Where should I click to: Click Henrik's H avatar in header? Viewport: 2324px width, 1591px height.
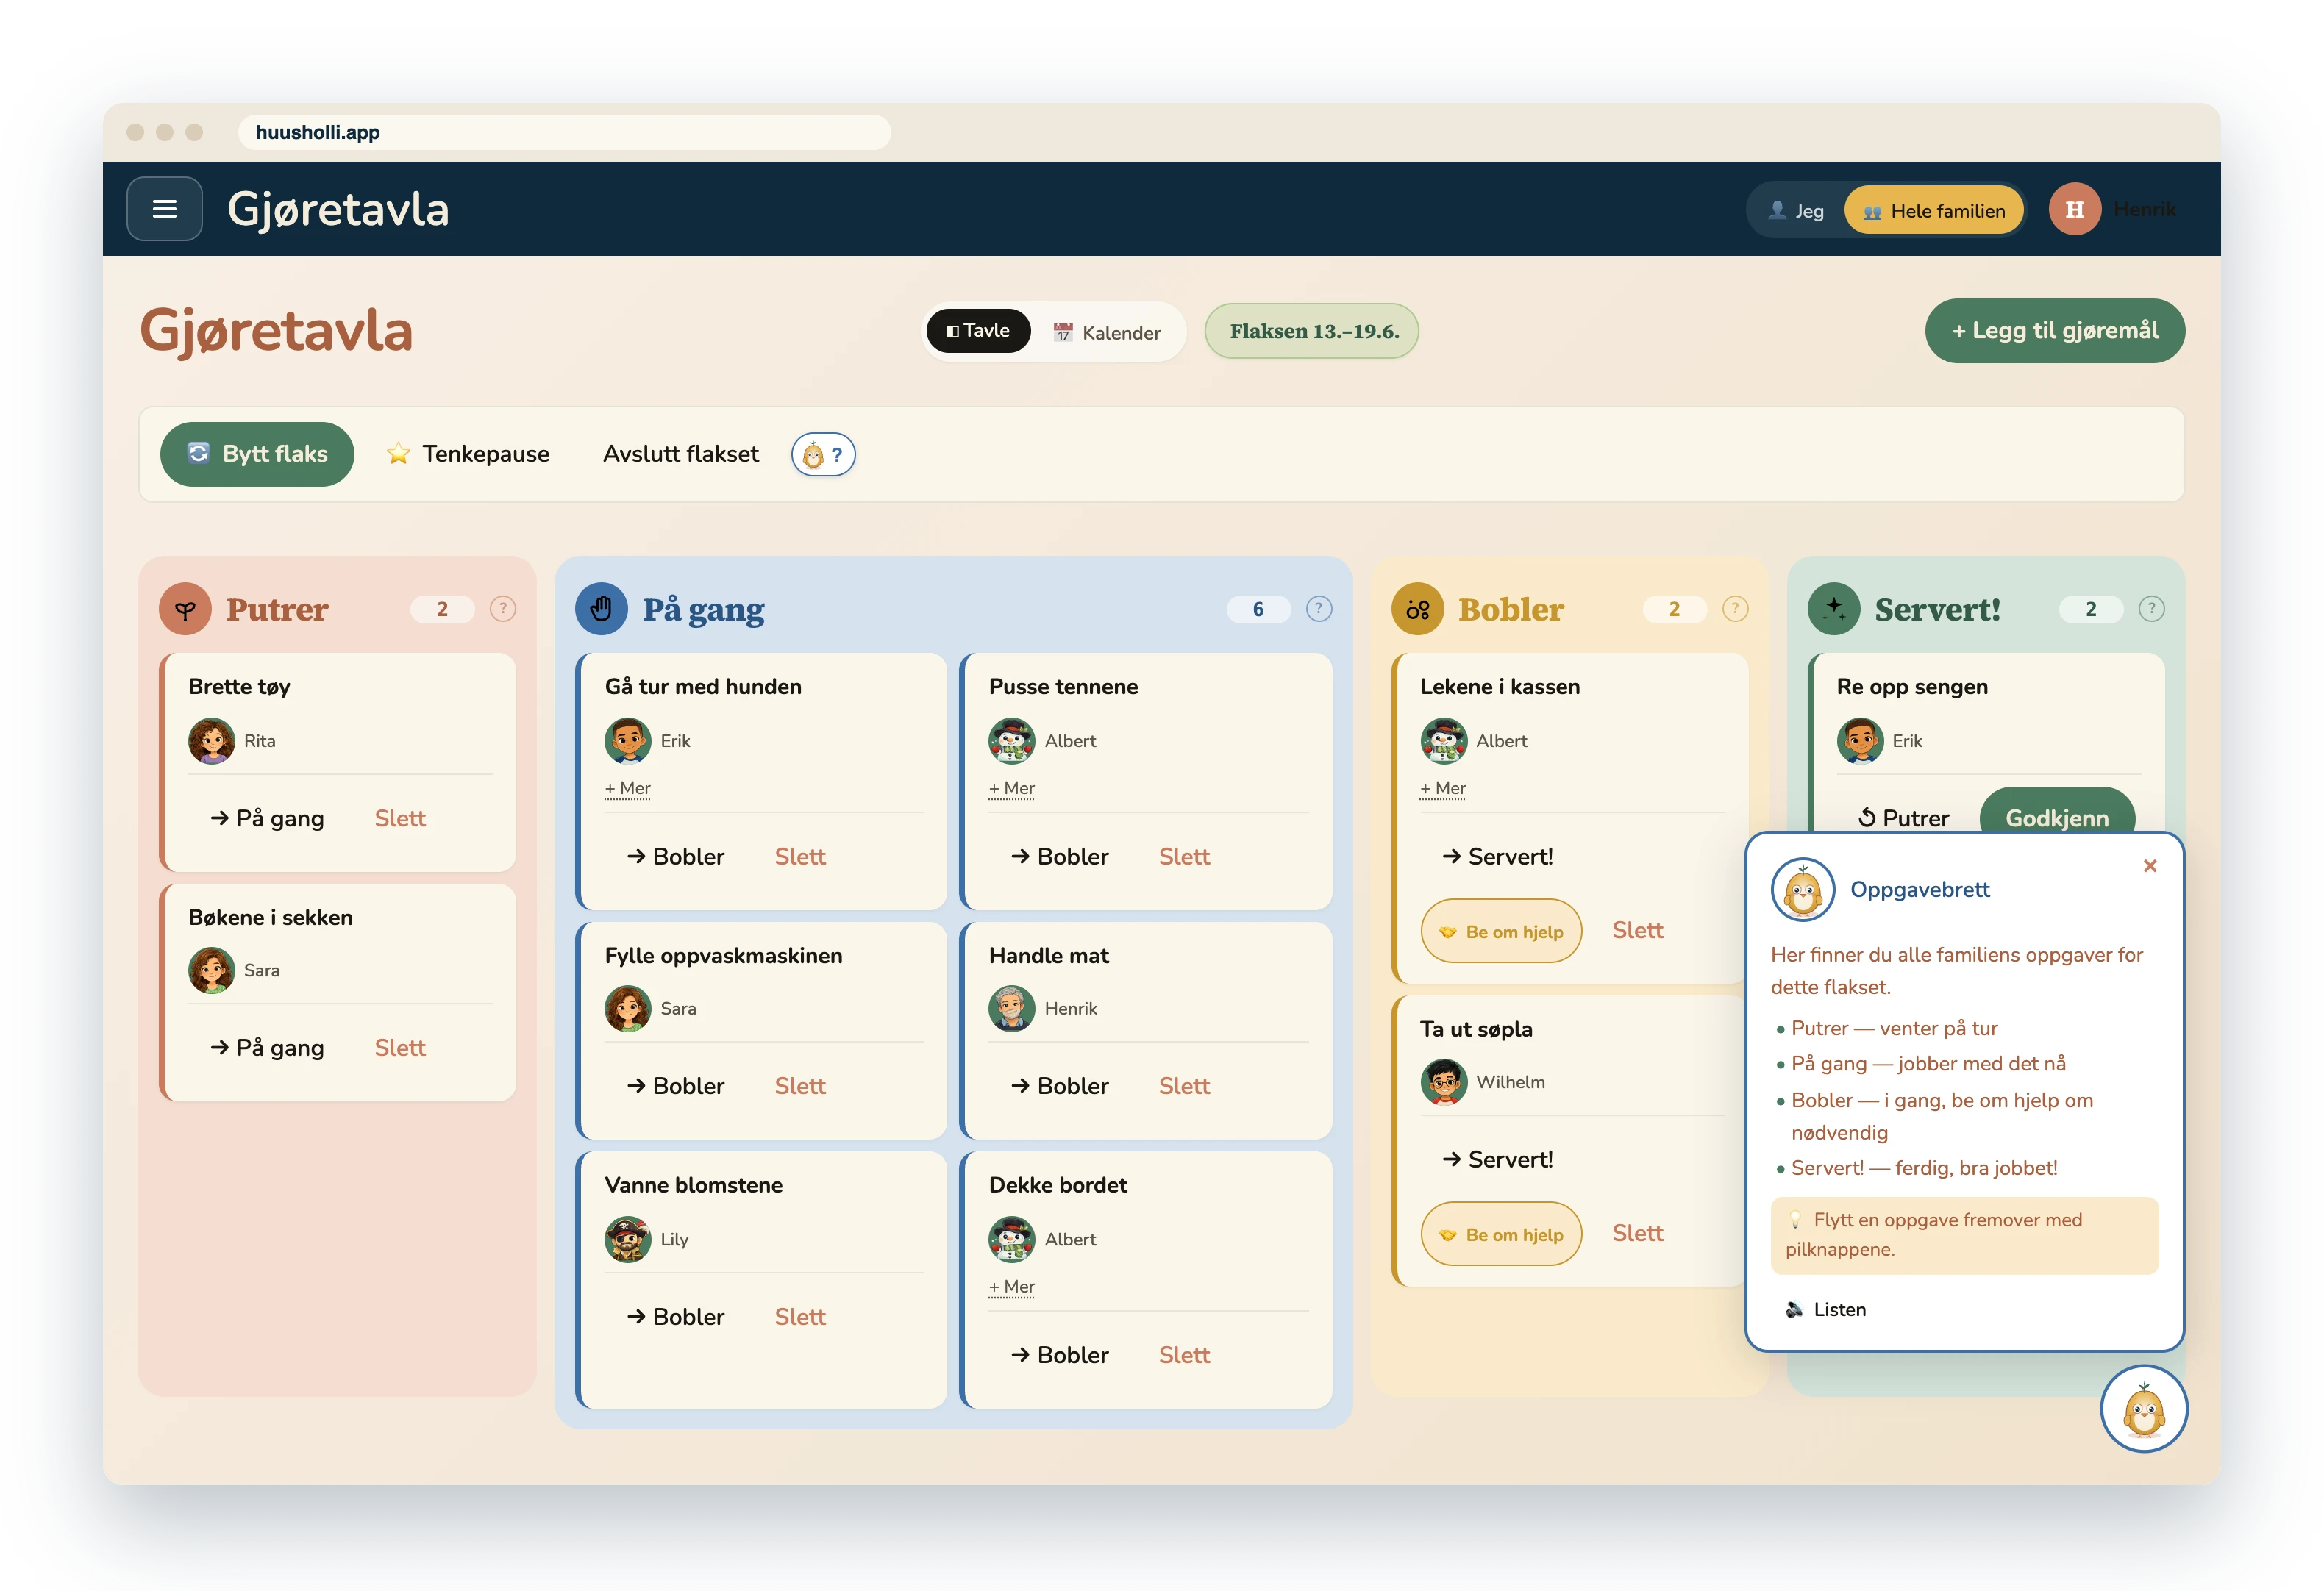pyautogui.click(x=2075, y=209)
